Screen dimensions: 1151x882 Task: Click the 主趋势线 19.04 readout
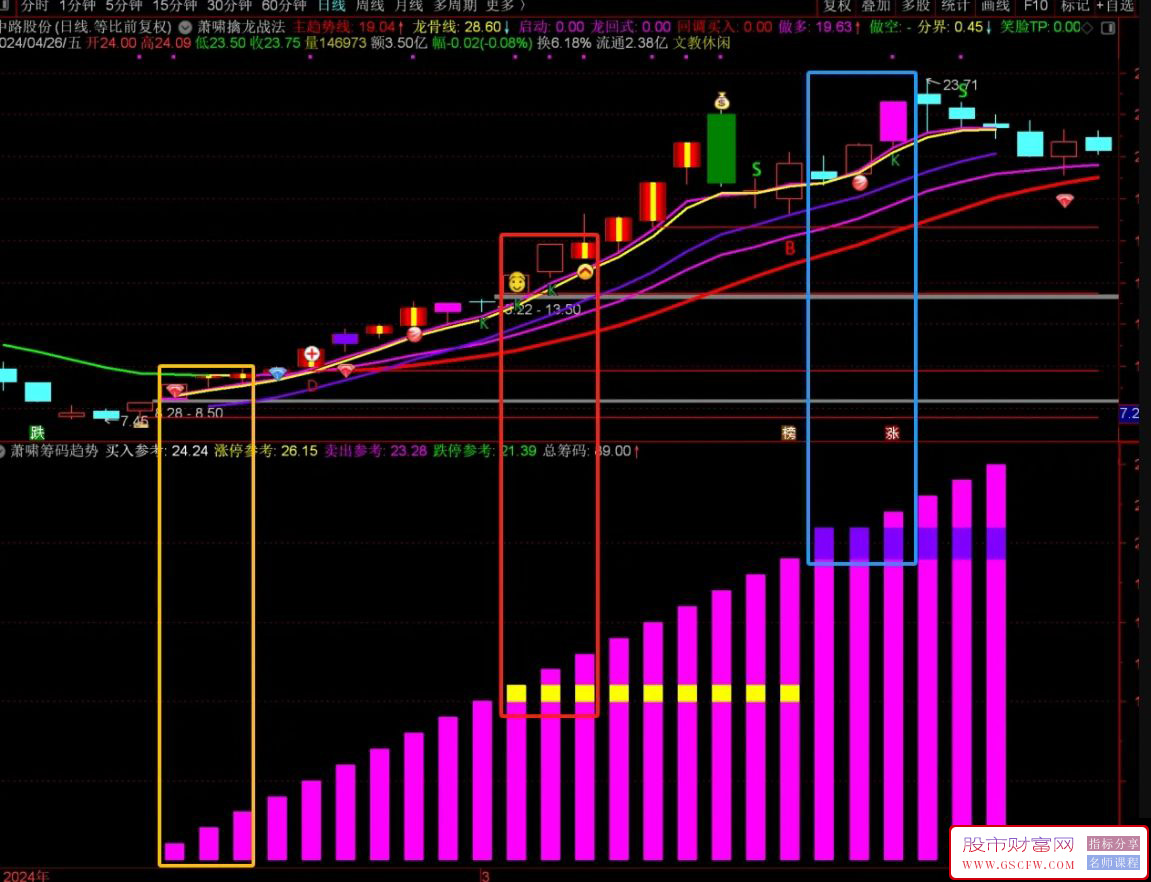click(x=350, y=27)
